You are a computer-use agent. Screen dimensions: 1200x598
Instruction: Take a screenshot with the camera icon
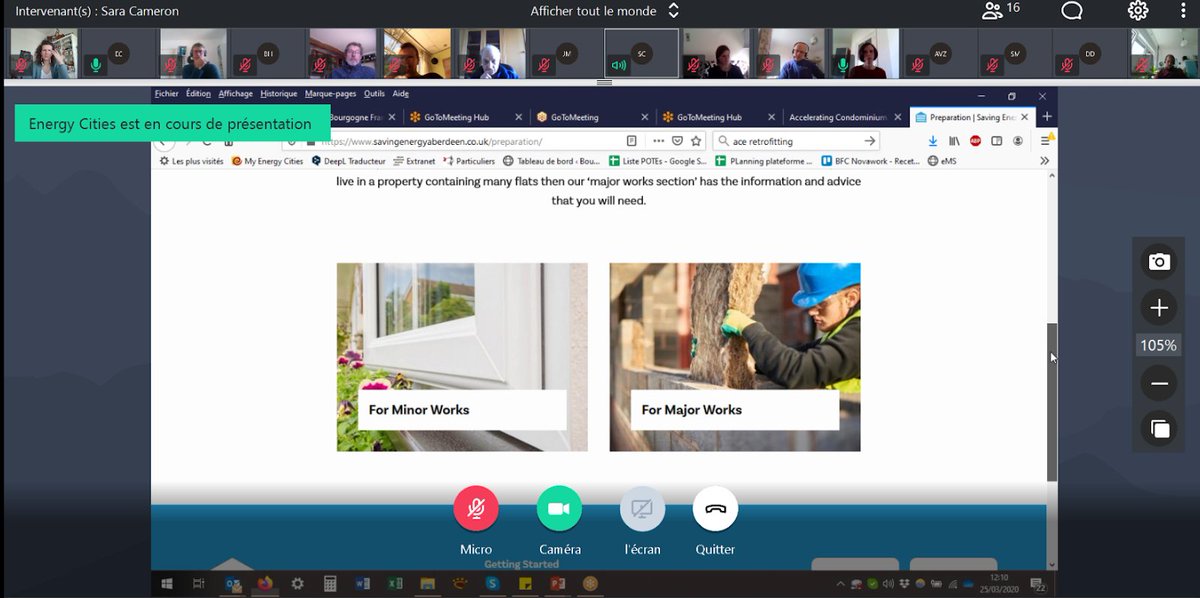[x=1159, y=262]
